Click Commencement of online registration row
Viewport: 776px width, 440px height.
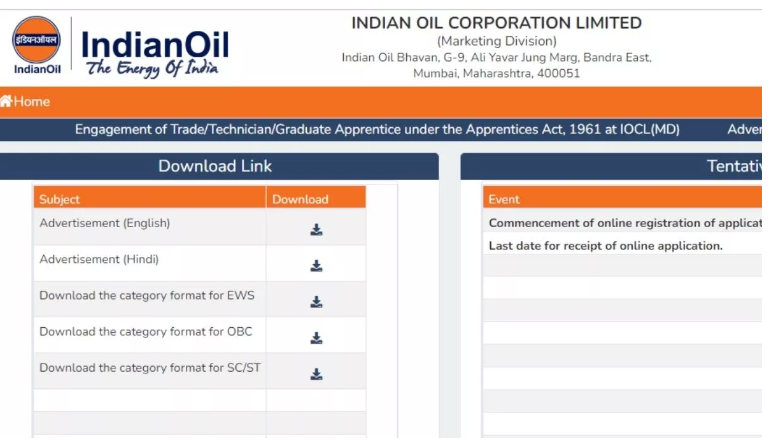(x=625, y=223)
